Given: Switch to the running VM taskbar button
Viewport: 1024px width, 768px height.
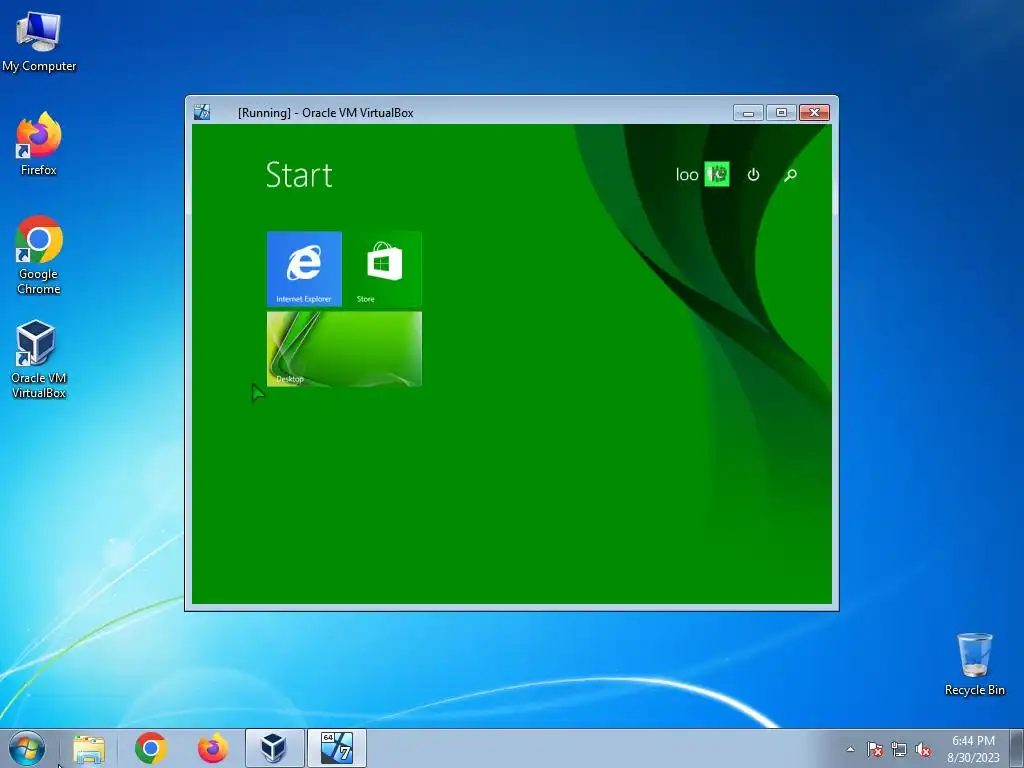Looking at the screenshot, I should point(336,748).
